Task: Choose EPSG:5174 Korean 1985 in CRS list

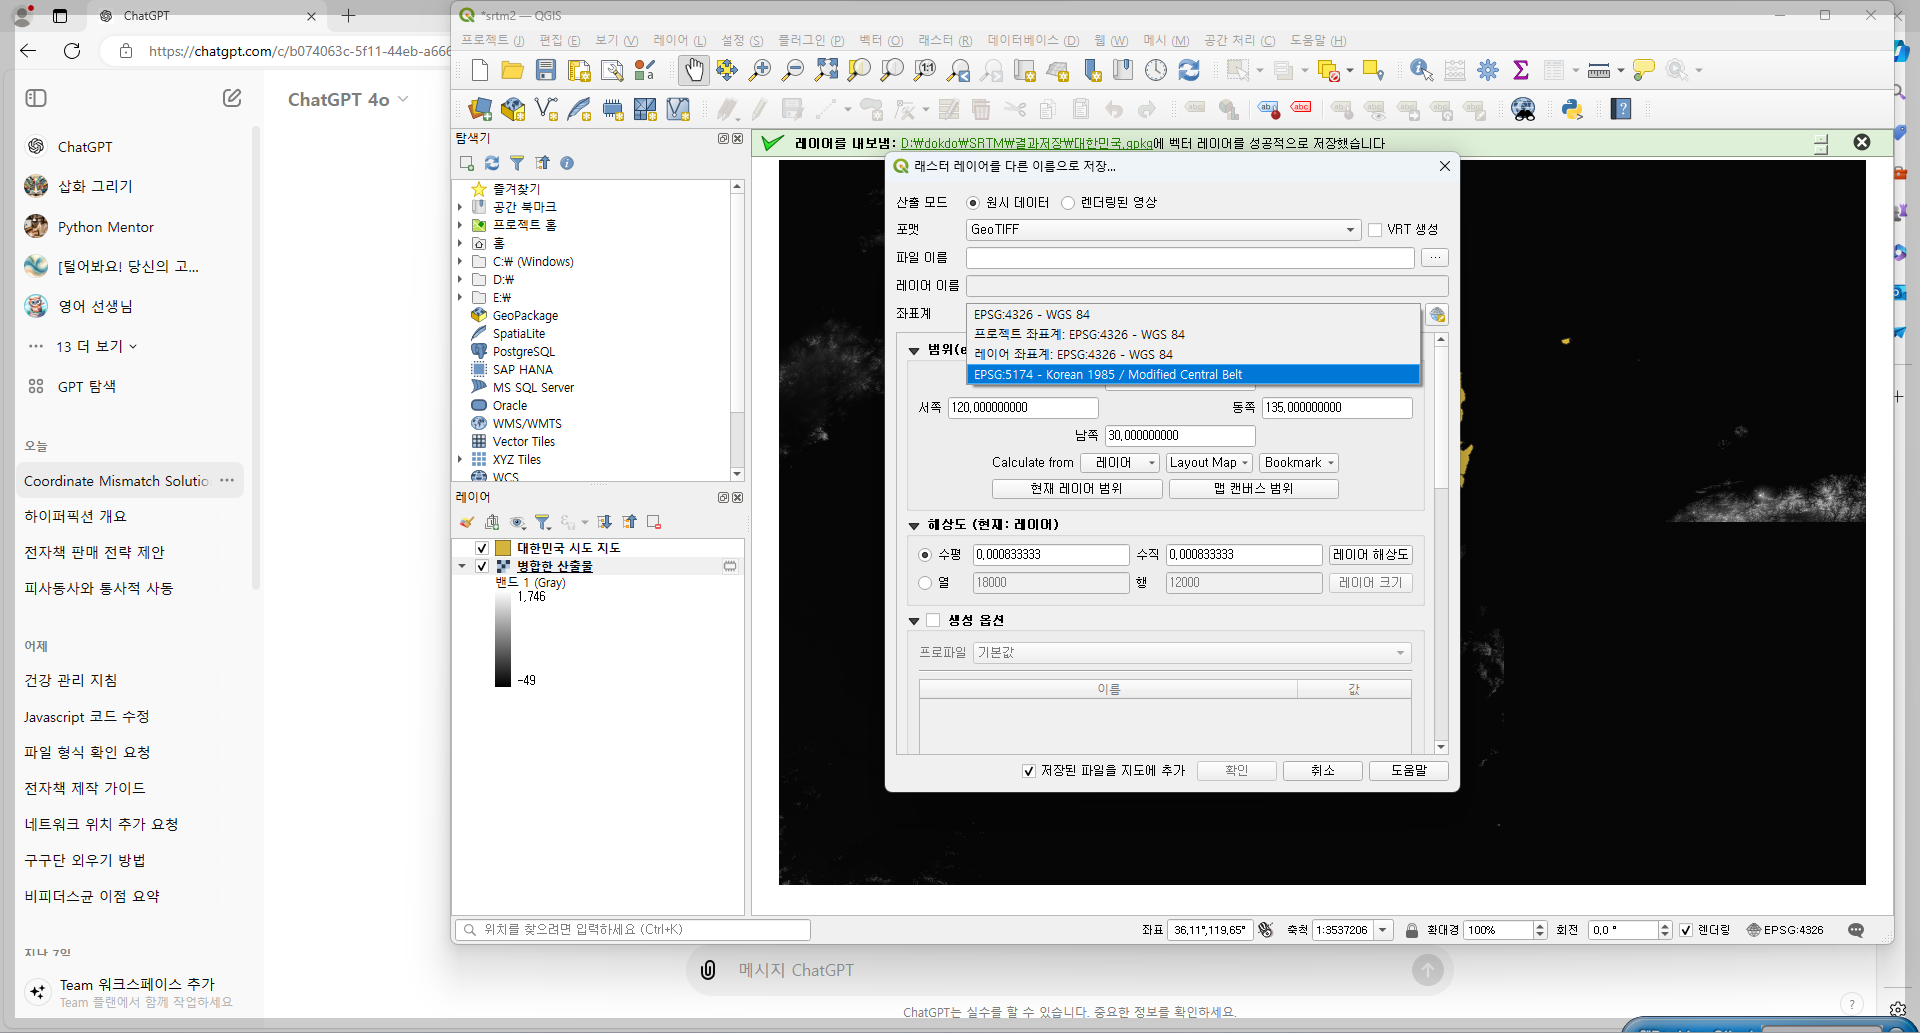Action: [x=1193, y=375]
